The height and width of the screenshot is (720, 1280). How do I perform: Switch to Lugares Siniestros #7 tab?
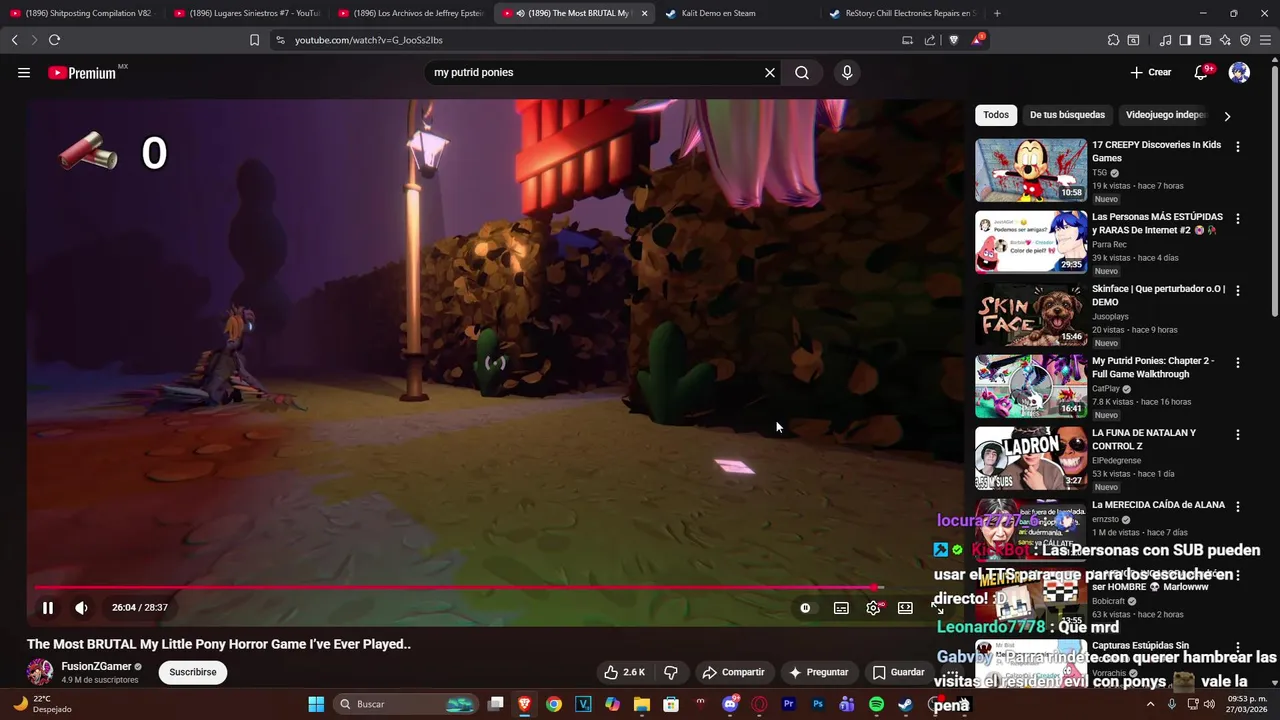point(246,13)
